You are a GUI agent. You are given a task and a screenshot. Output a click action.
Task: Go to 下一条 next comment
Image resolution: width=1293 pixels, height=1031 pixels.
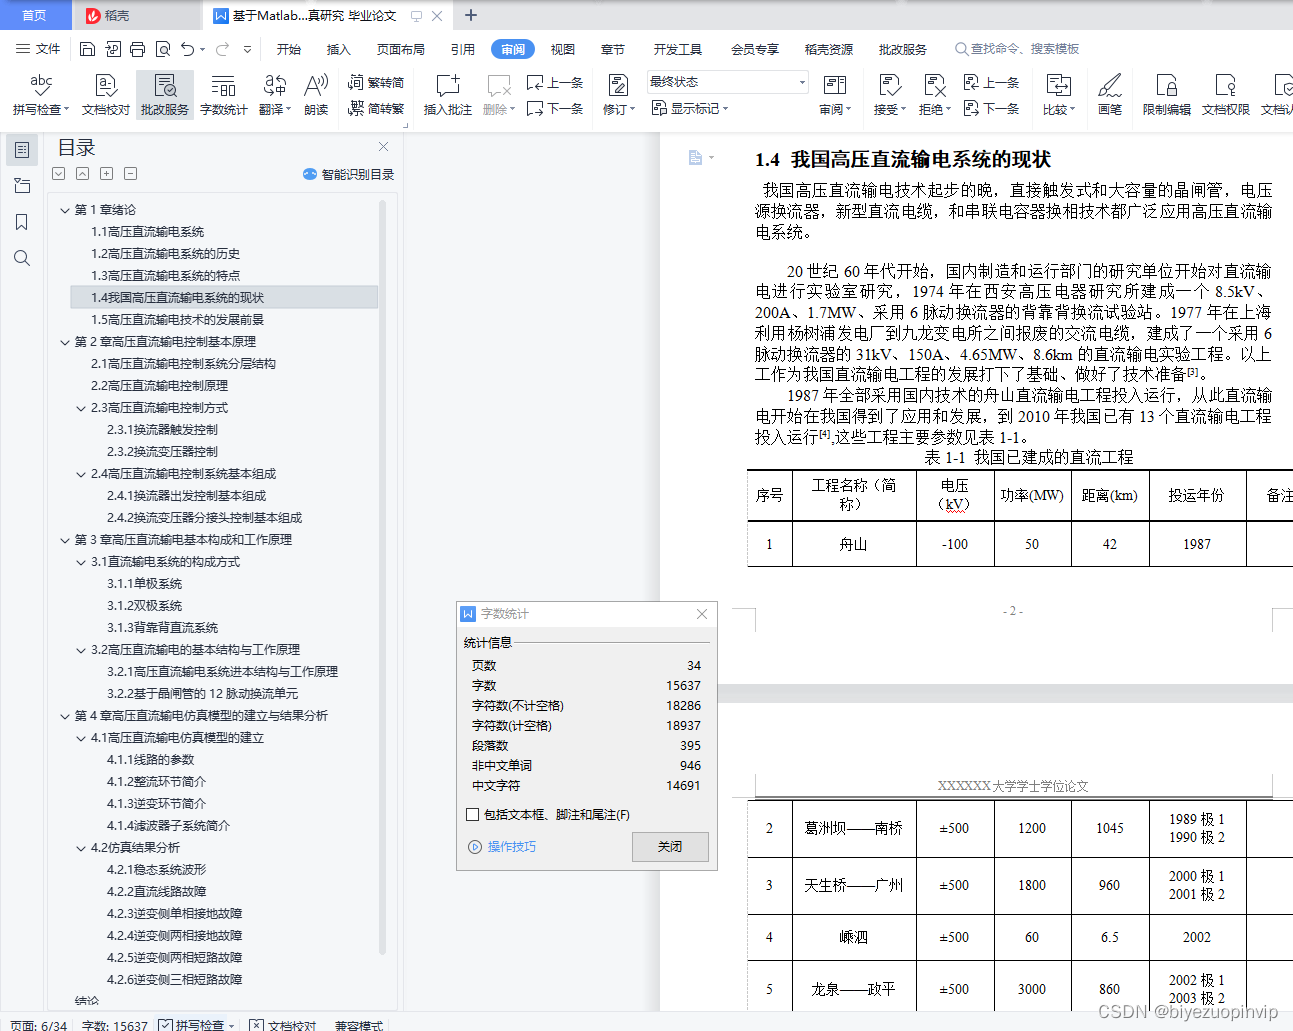(555, 108)
